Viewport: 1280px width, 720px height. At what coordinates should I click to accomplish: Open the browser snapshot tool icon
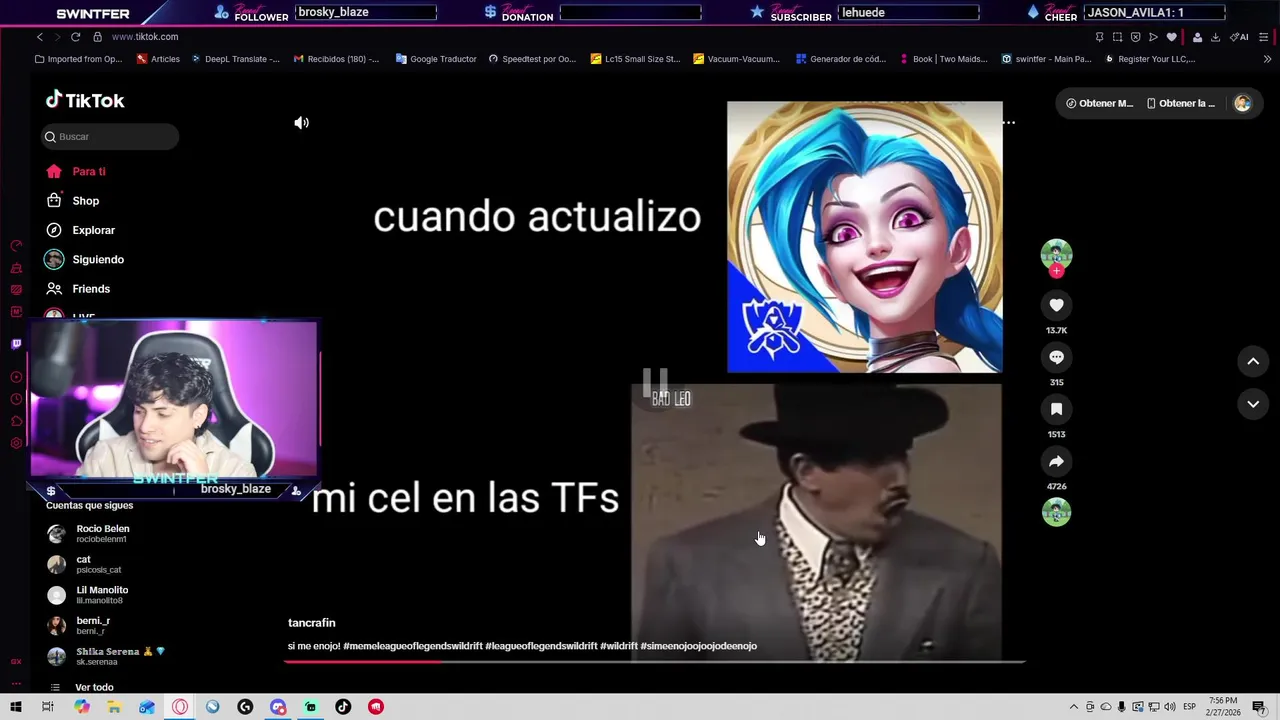pos(1117,37)
